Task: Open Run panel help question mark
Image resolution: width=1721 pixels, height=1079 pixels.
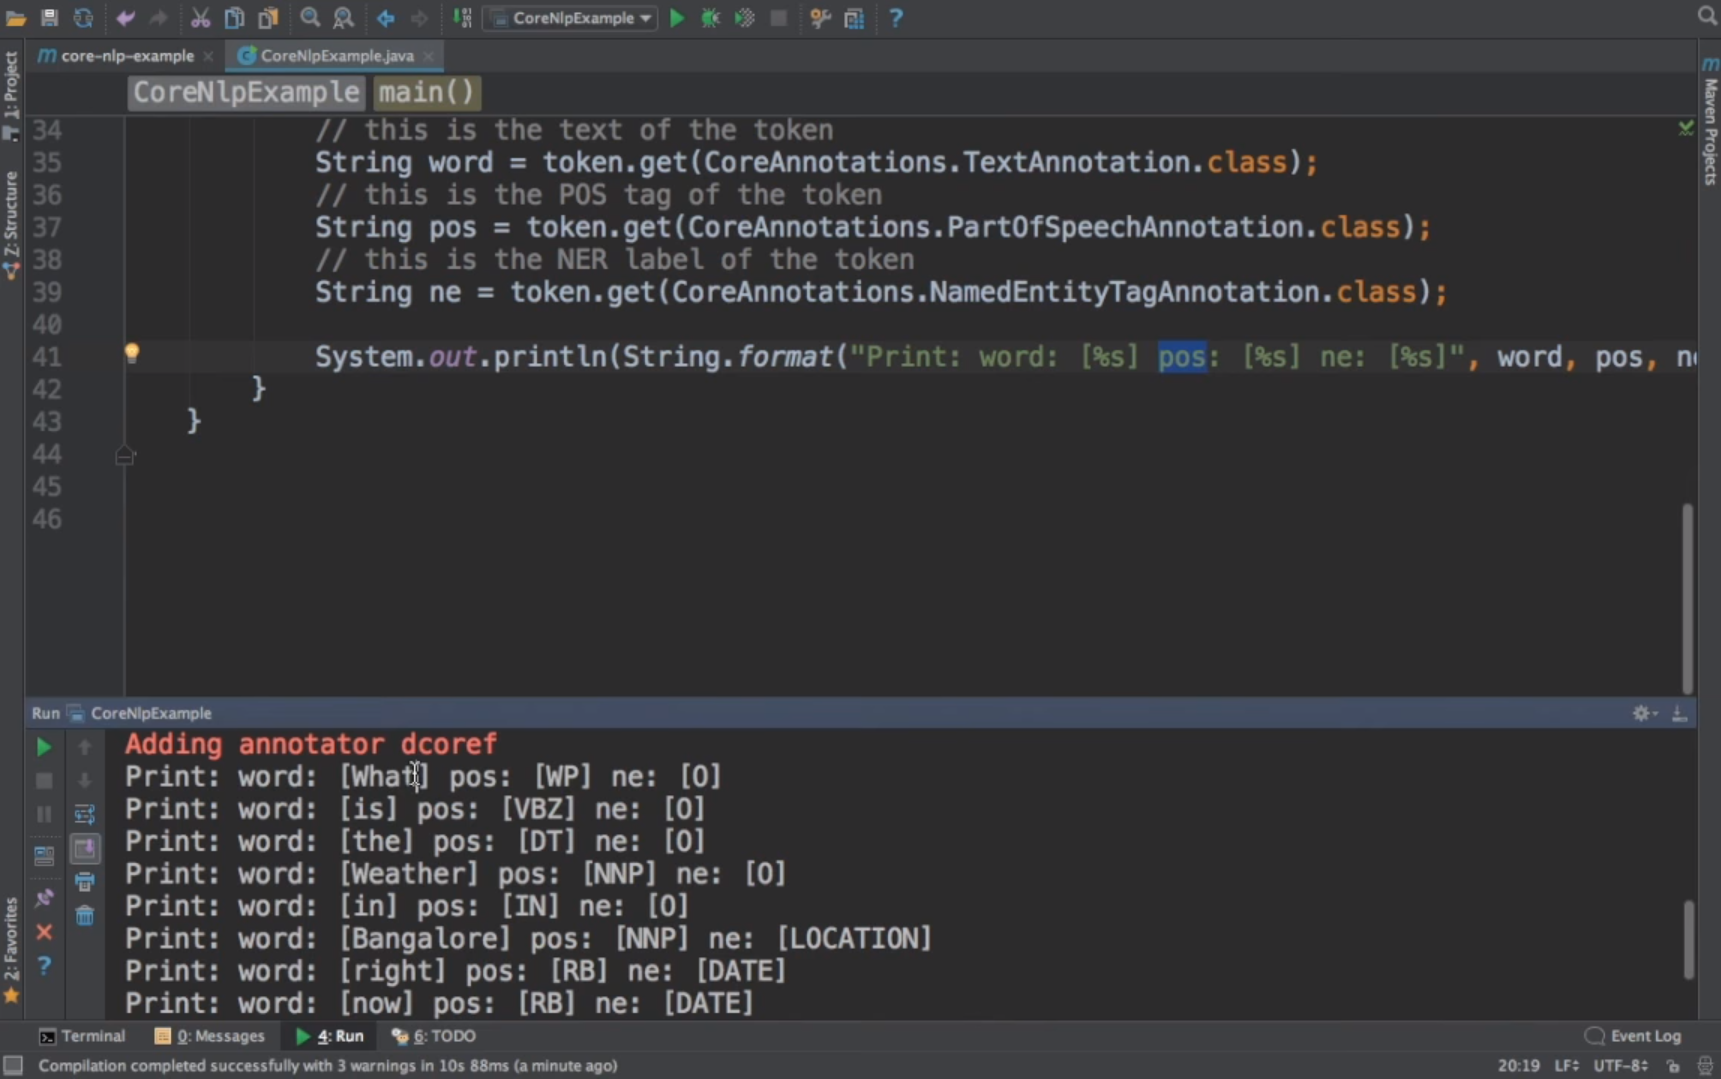Action: coord(43,966)
